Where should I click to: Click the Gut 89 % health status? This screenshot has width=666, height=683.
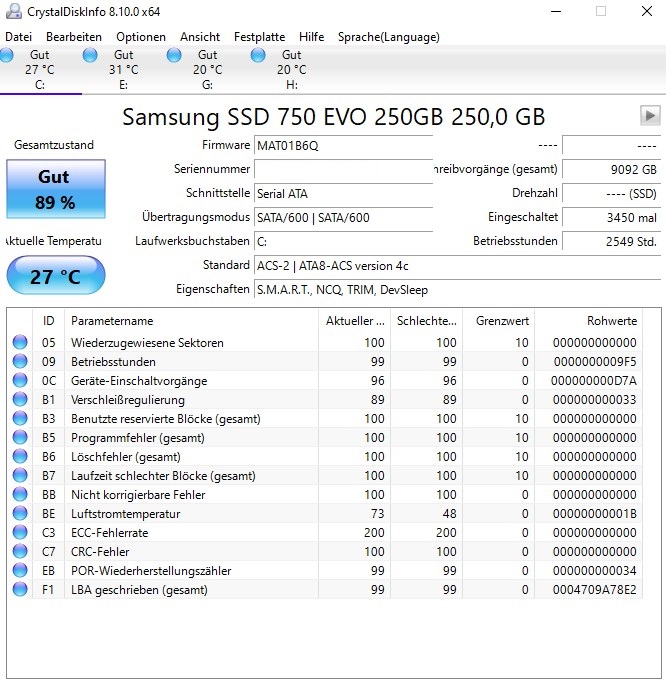(56, 189)
